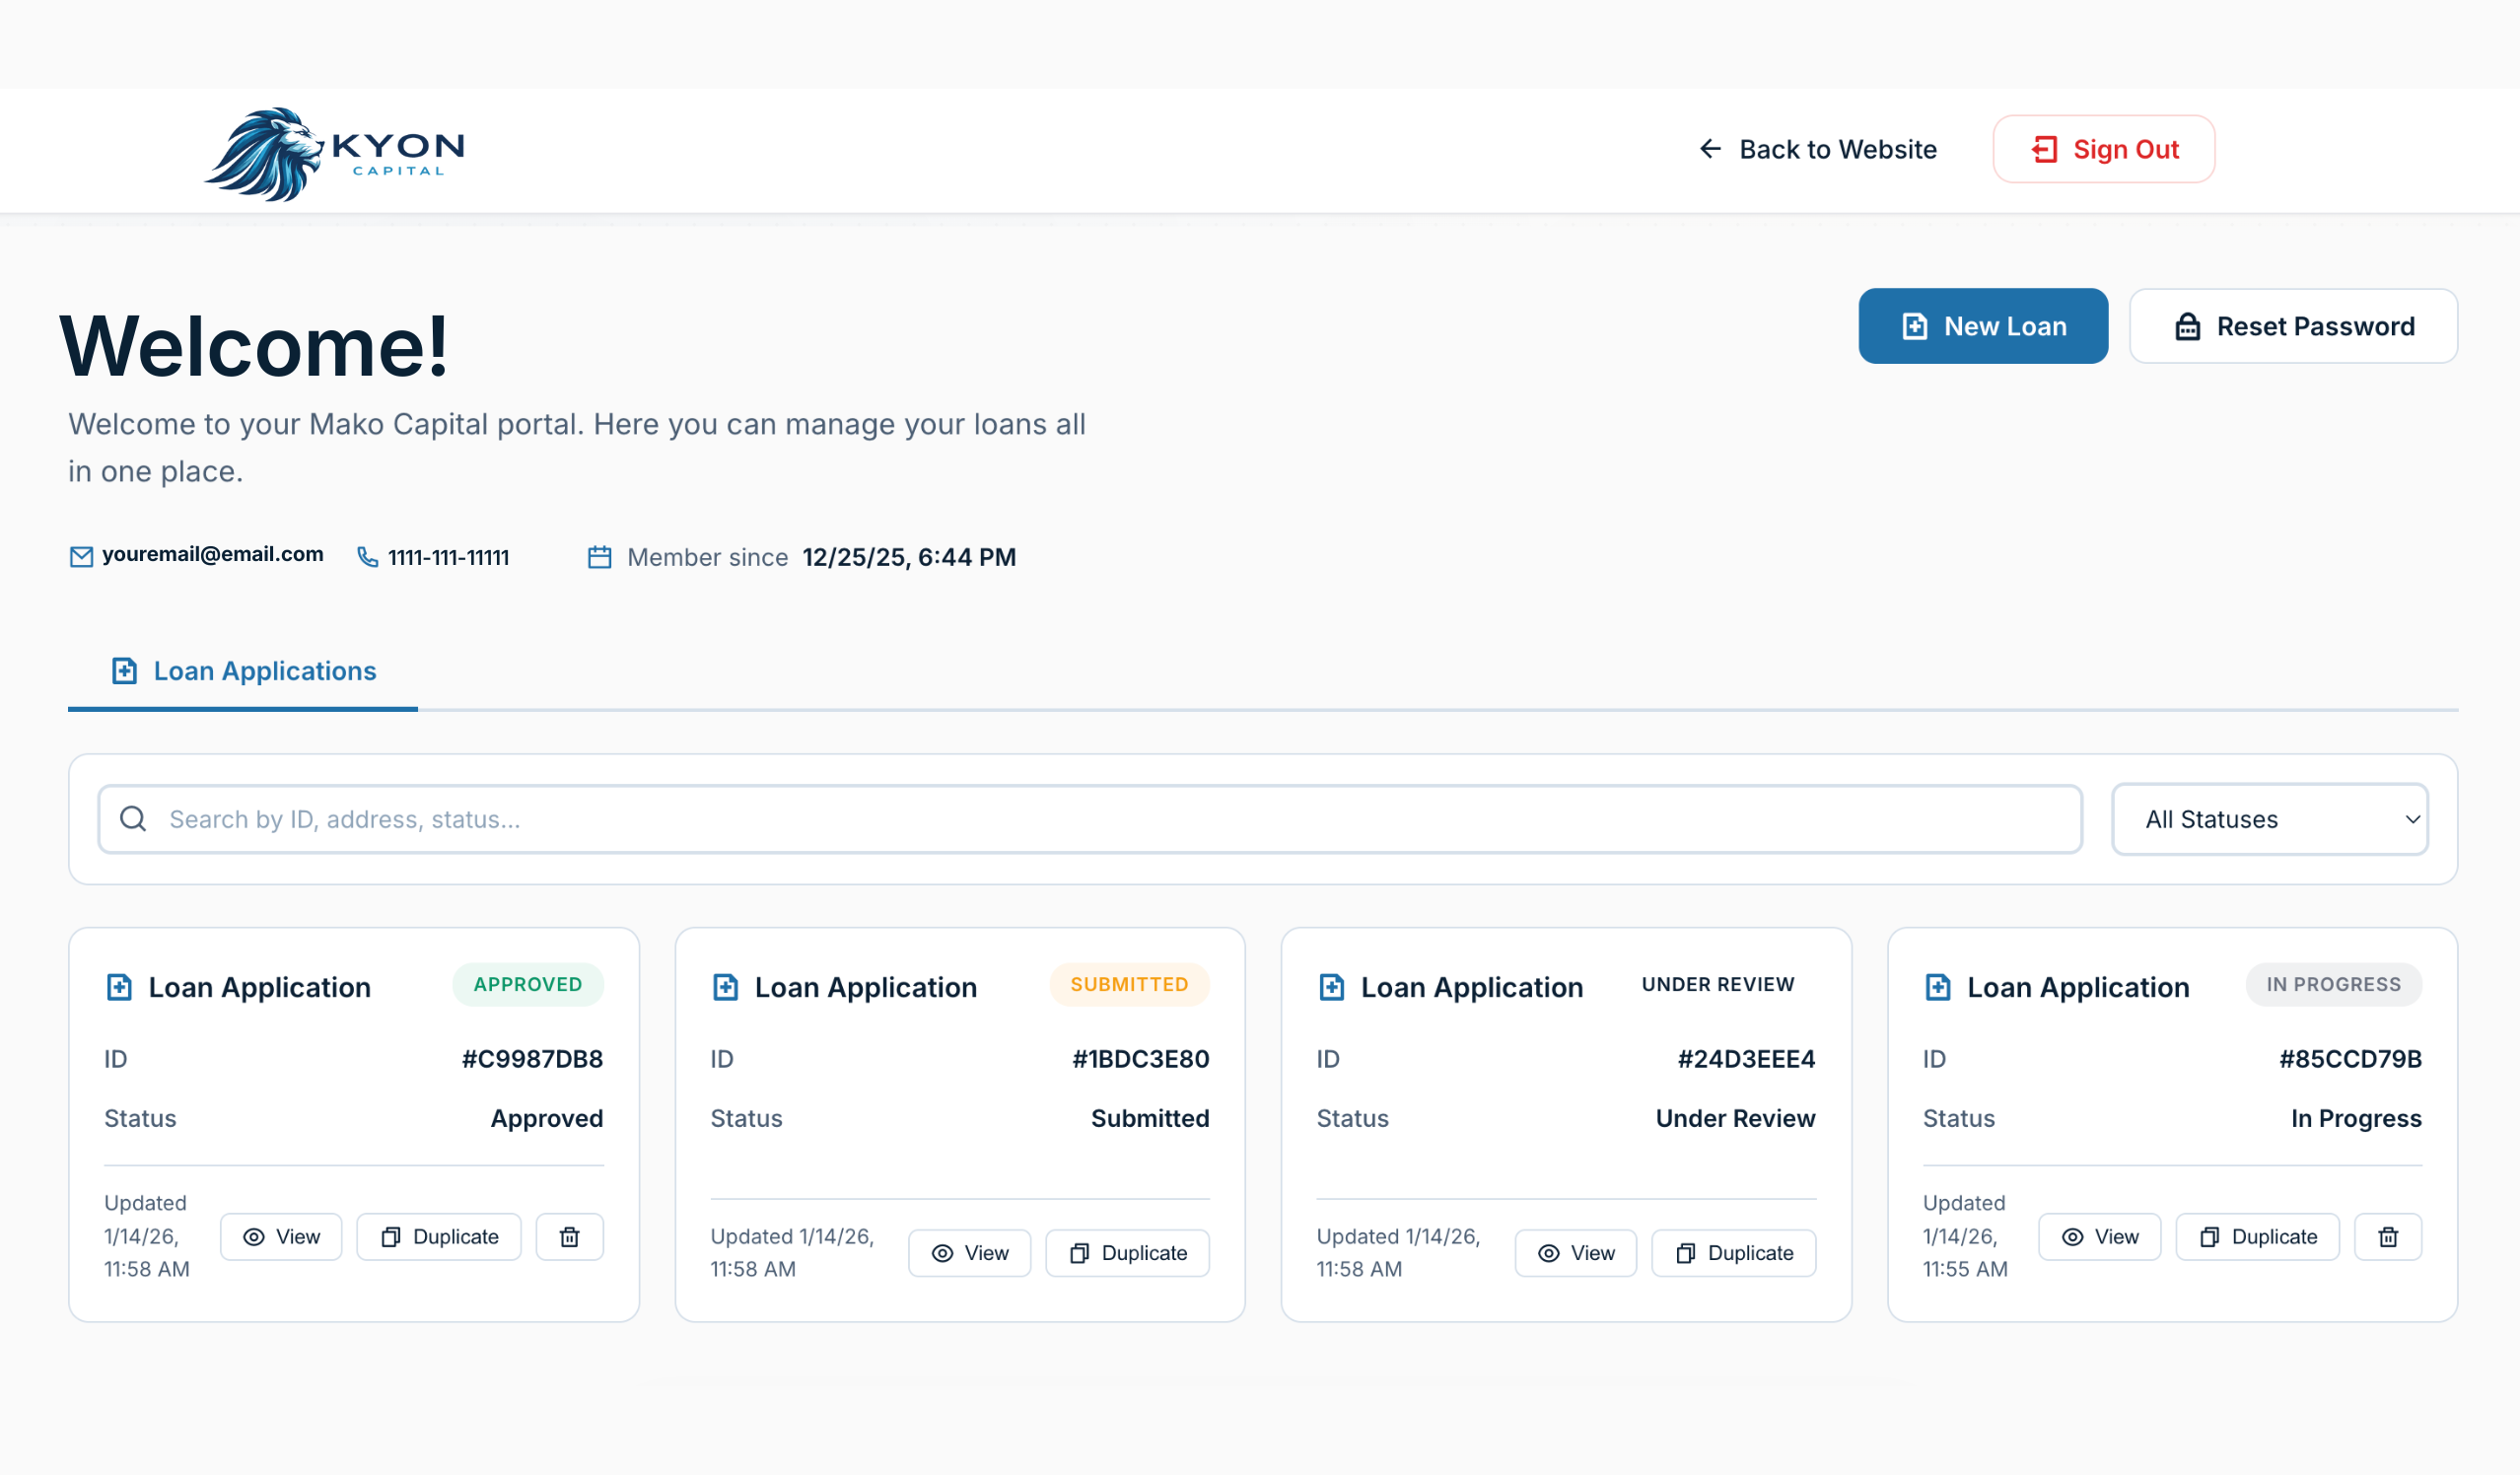
Task: Click the lock icon inside Reset Password
Action: (x=2188, y=326)
